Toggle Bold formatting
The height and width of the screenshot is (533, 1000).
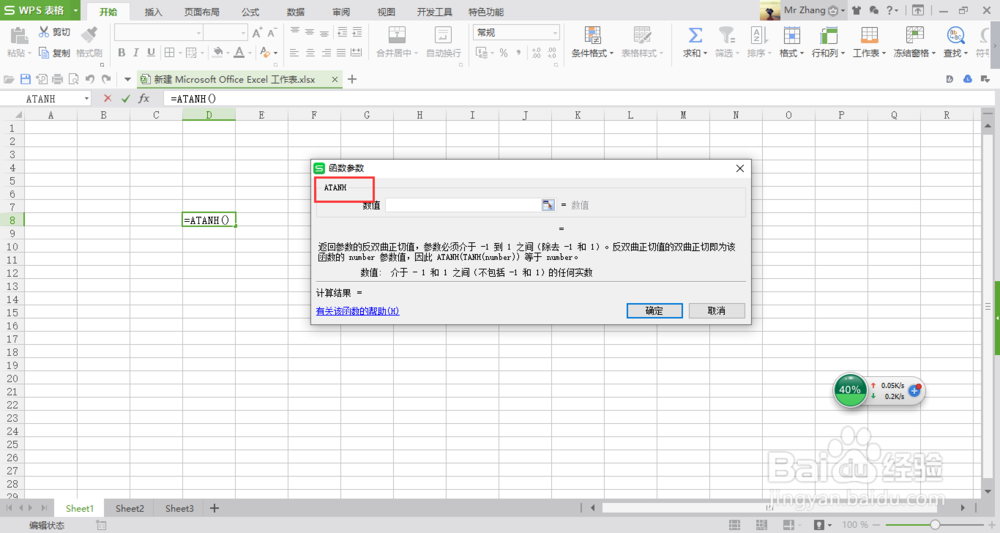coord(121,52)
